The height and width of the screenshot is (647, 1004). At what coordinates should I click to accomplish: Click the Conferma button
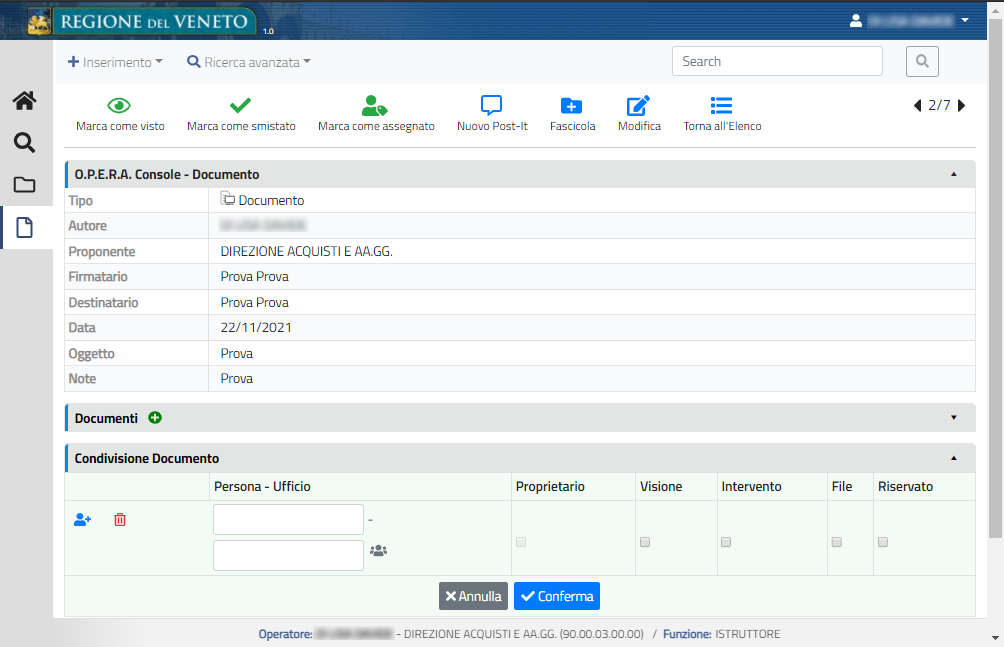[x=557, y=596]
